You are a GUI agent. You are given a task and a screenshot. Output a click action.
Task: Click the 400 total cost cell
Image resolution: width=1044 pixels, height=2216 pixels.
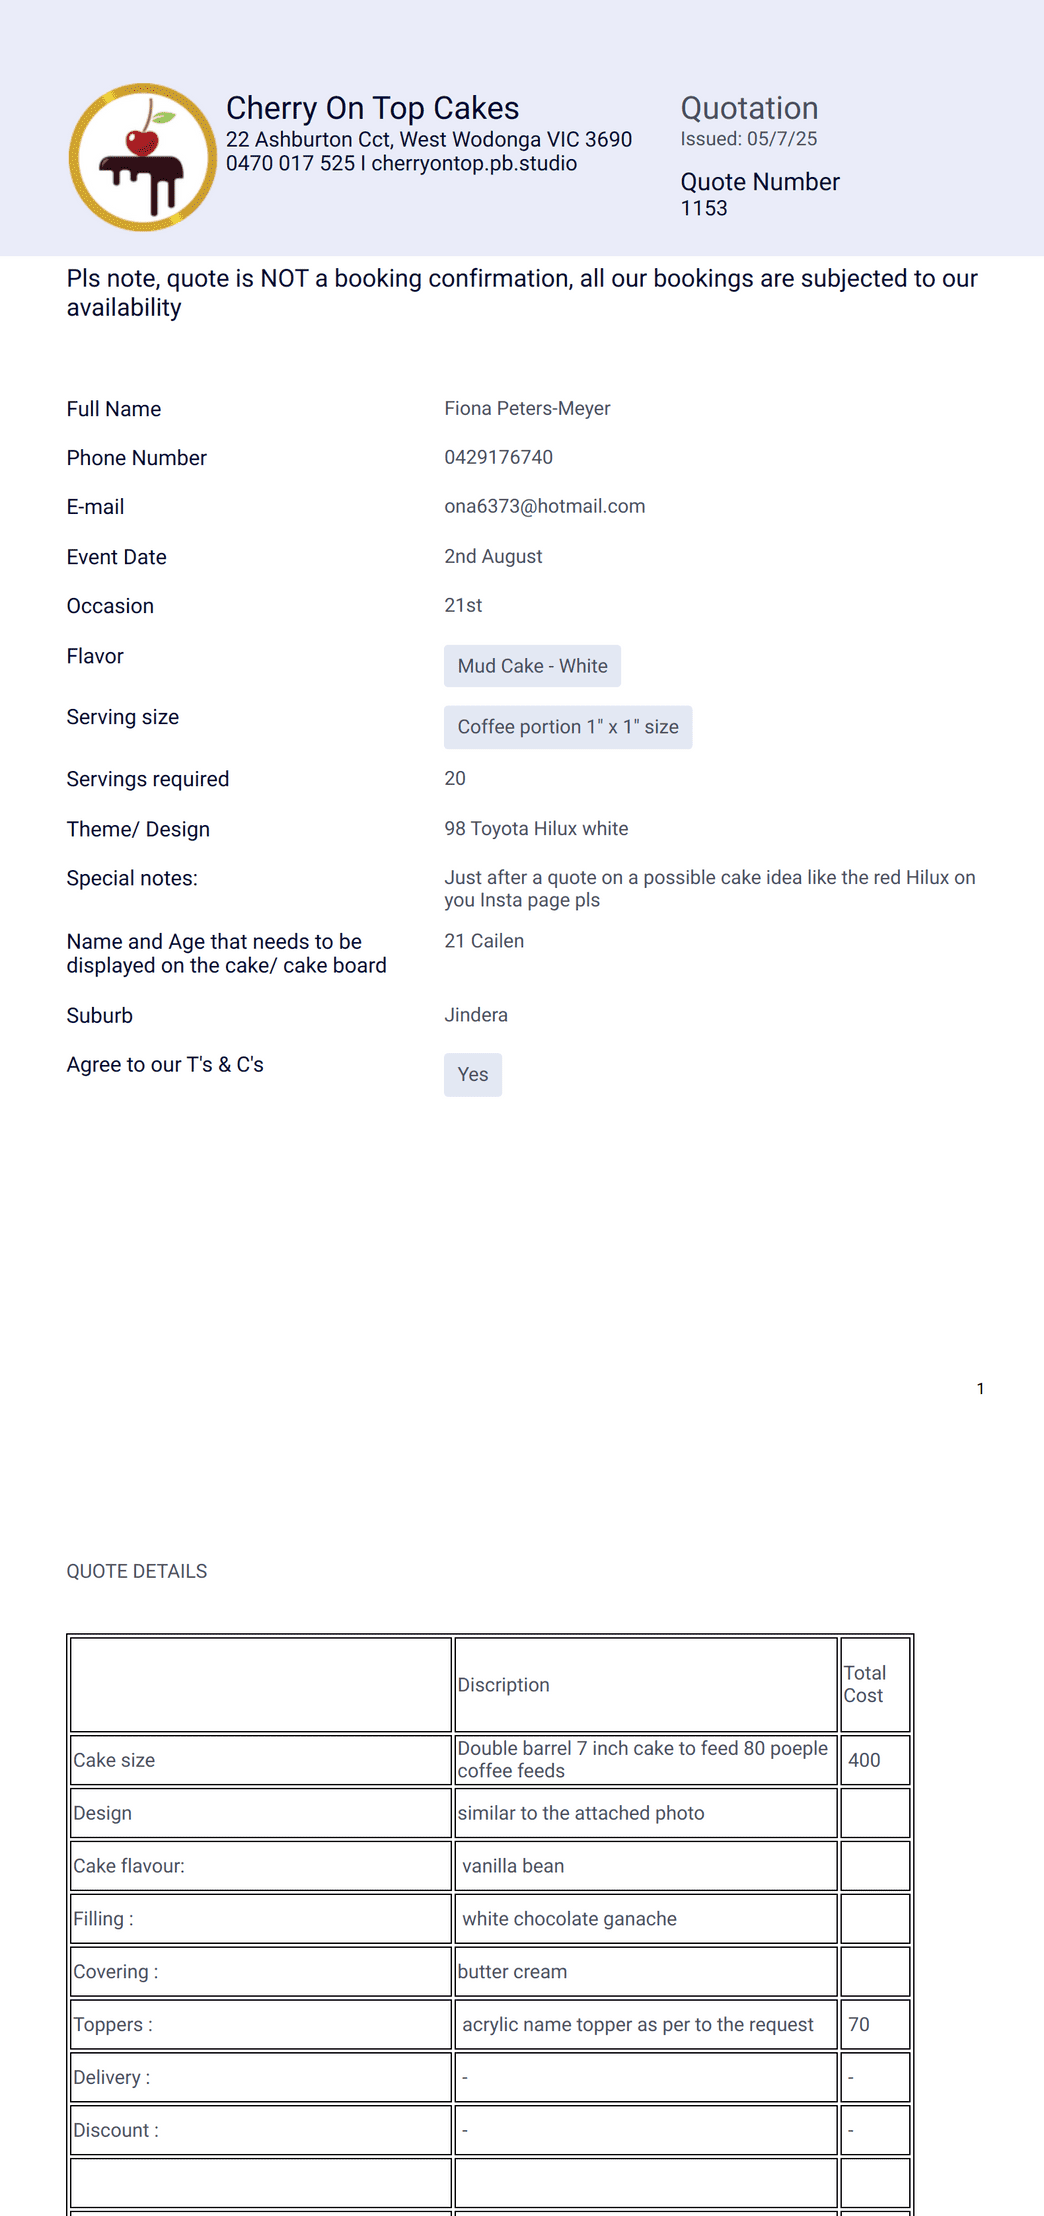tap(875, 1760)
